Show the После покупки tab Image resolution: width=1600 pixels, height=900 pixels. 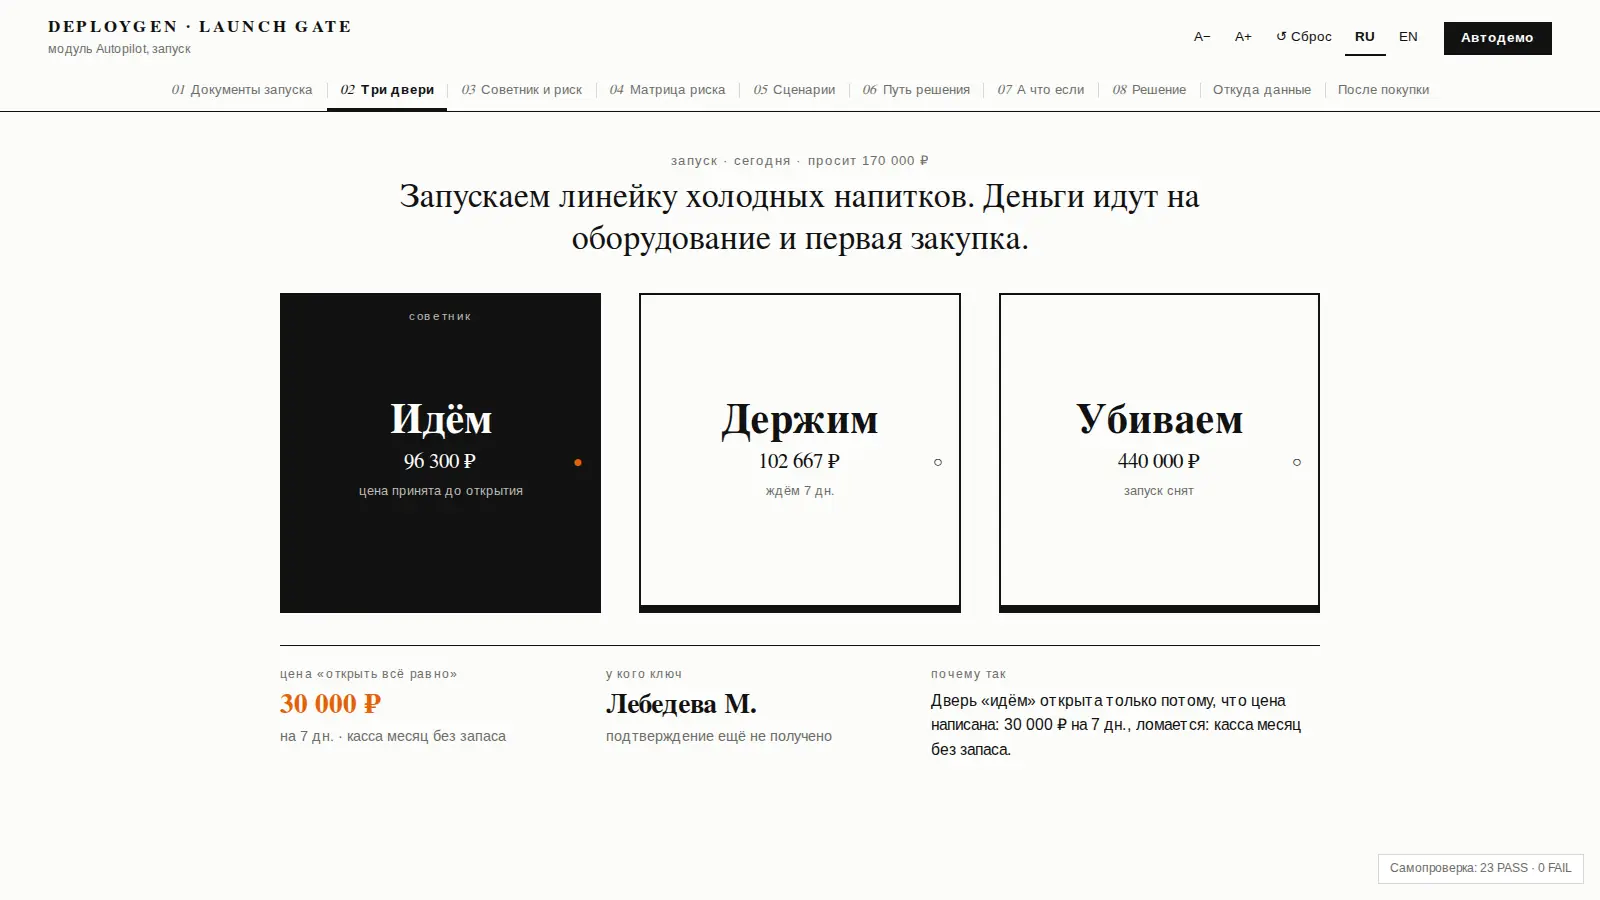pyautogui.click(x=1384, y=90)
